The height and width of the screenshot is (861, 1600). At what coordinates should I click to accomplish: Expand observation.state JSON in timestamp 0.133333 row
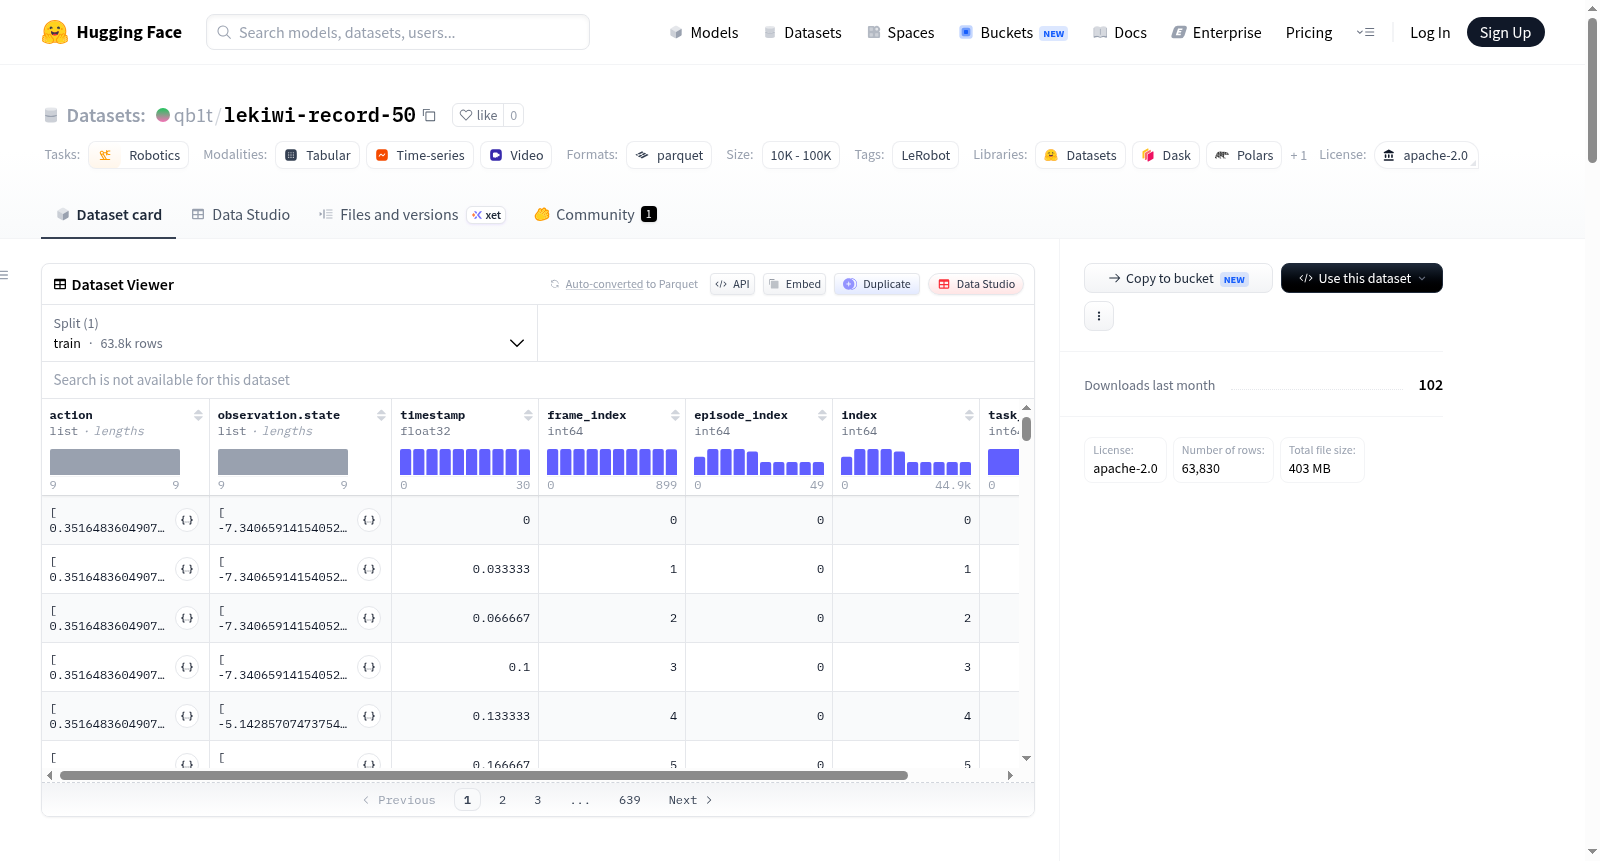[369, 716]
